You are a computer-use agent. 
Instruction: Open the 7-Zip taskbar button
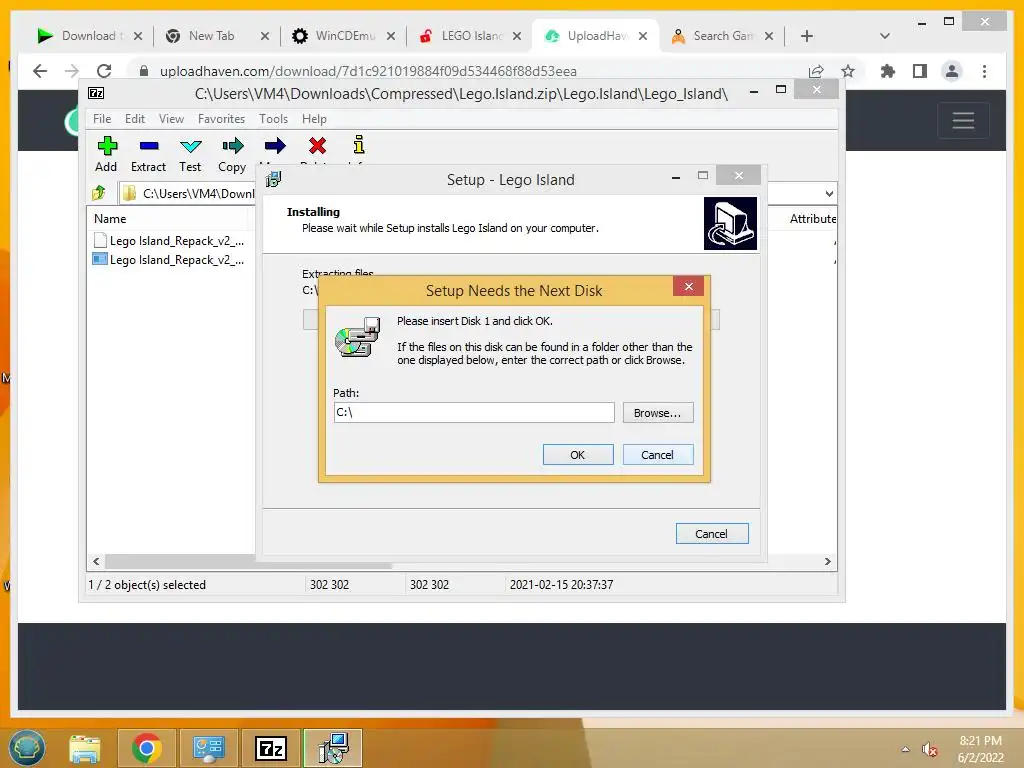tap(271, 748)
